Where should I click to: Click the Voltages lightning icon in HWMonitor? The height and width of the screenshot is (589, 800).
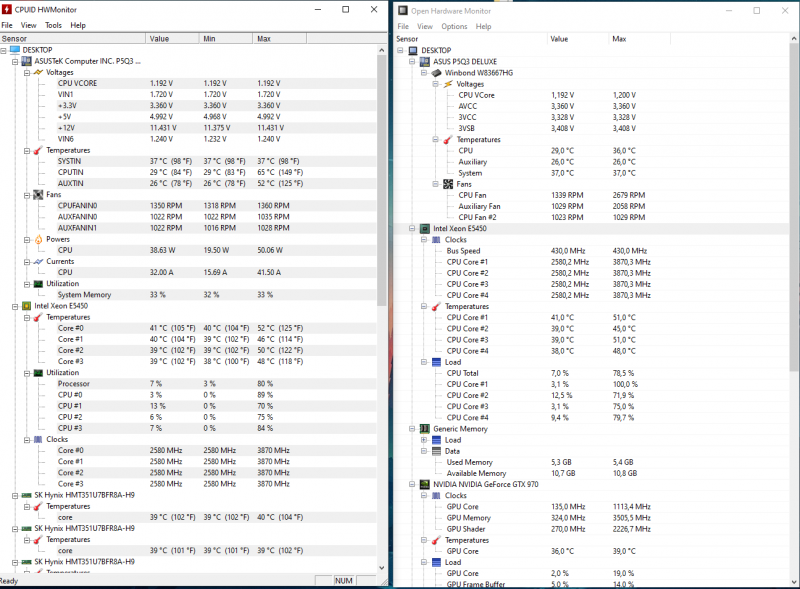(38, 72)
